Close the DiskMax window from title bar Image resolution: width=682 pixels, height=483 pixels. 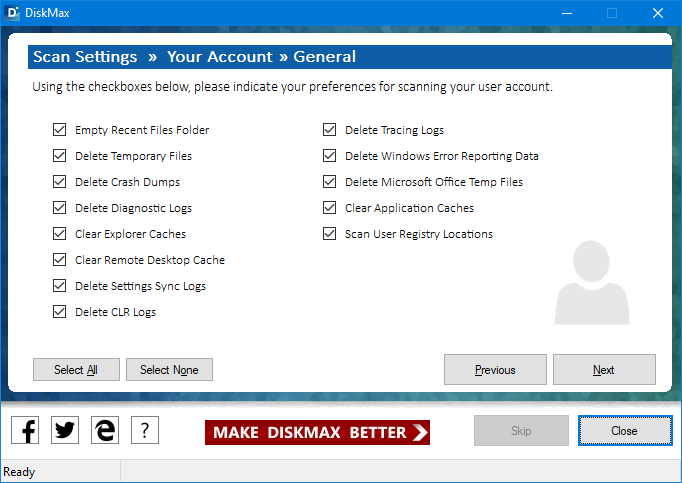tap(658, 13)
